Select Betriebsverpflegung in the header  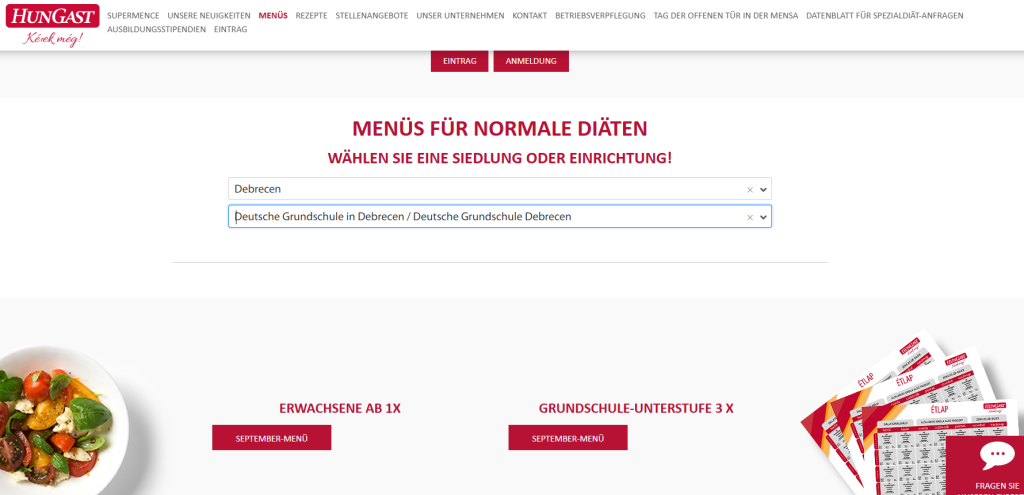click(x=600, y=16)
